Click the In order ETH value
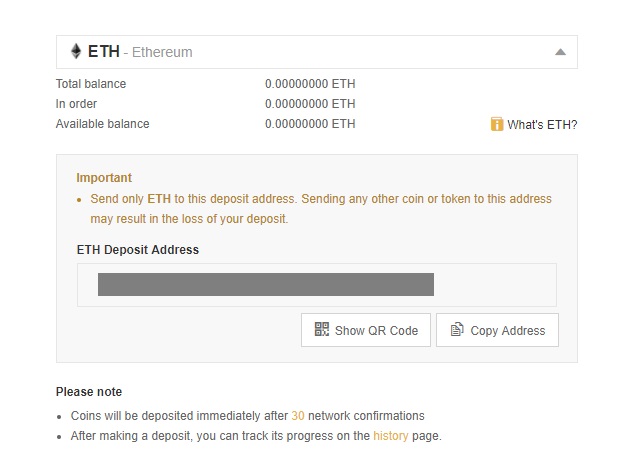The image size is (632, 460). pyautogui.click(x=310, y=104)
